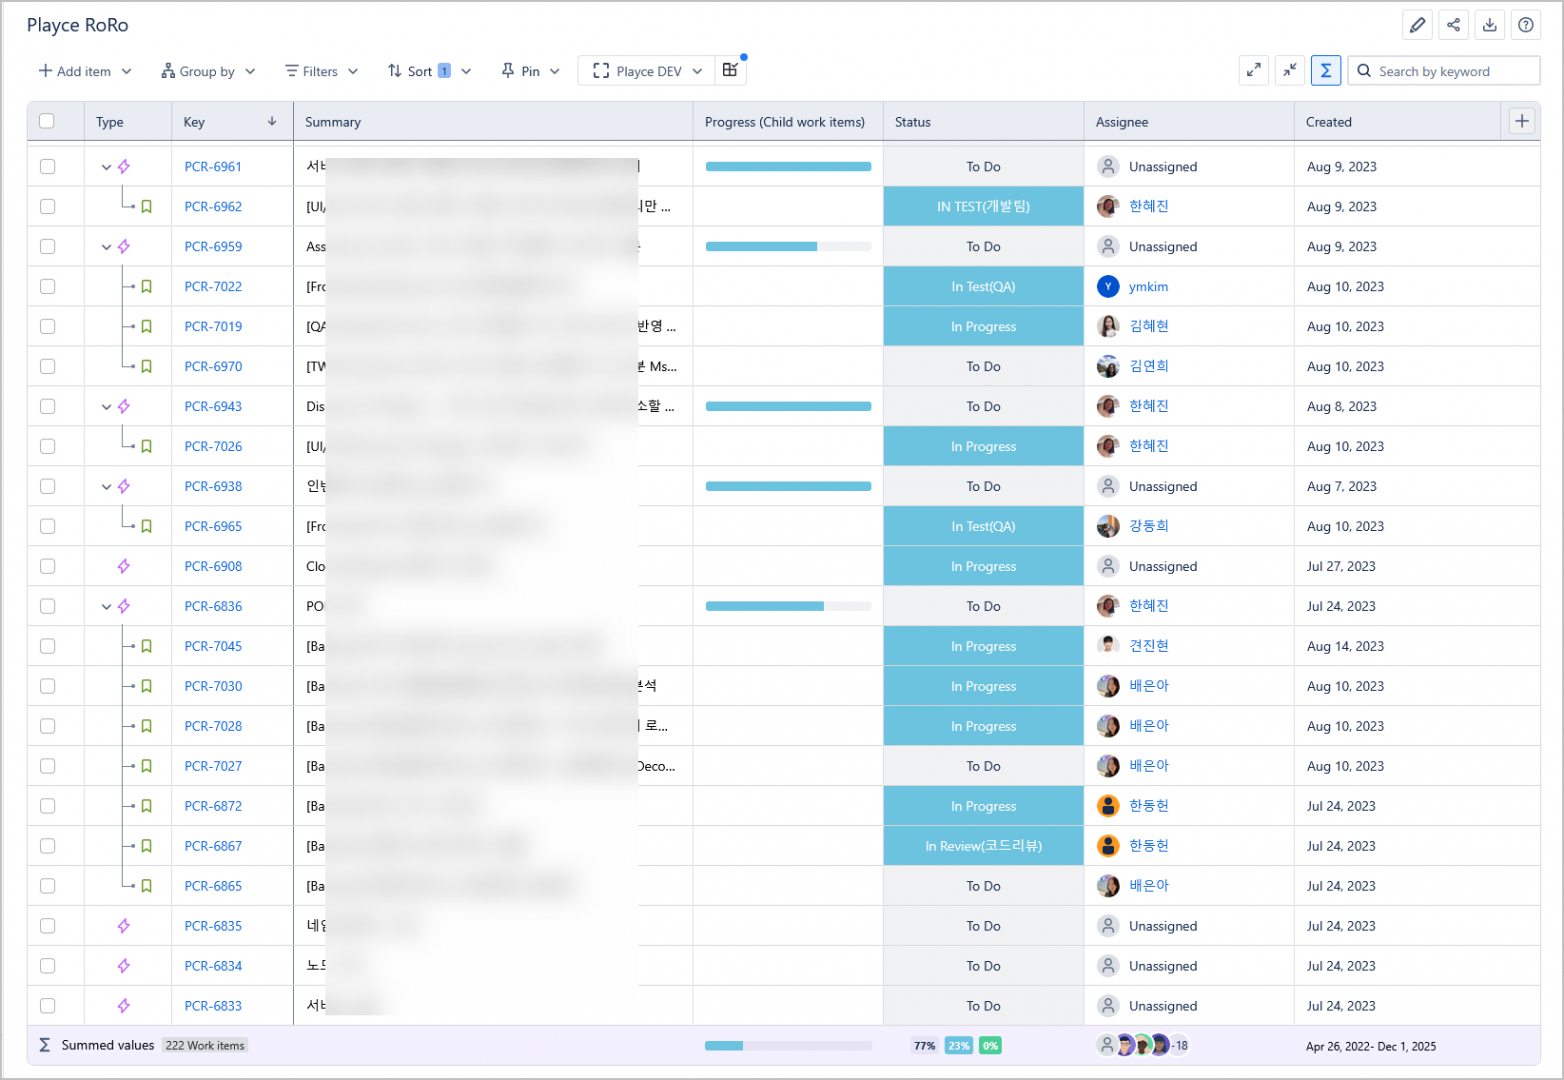
Task: Toggle the sigma summed values button
Action: pos(1325,70)
